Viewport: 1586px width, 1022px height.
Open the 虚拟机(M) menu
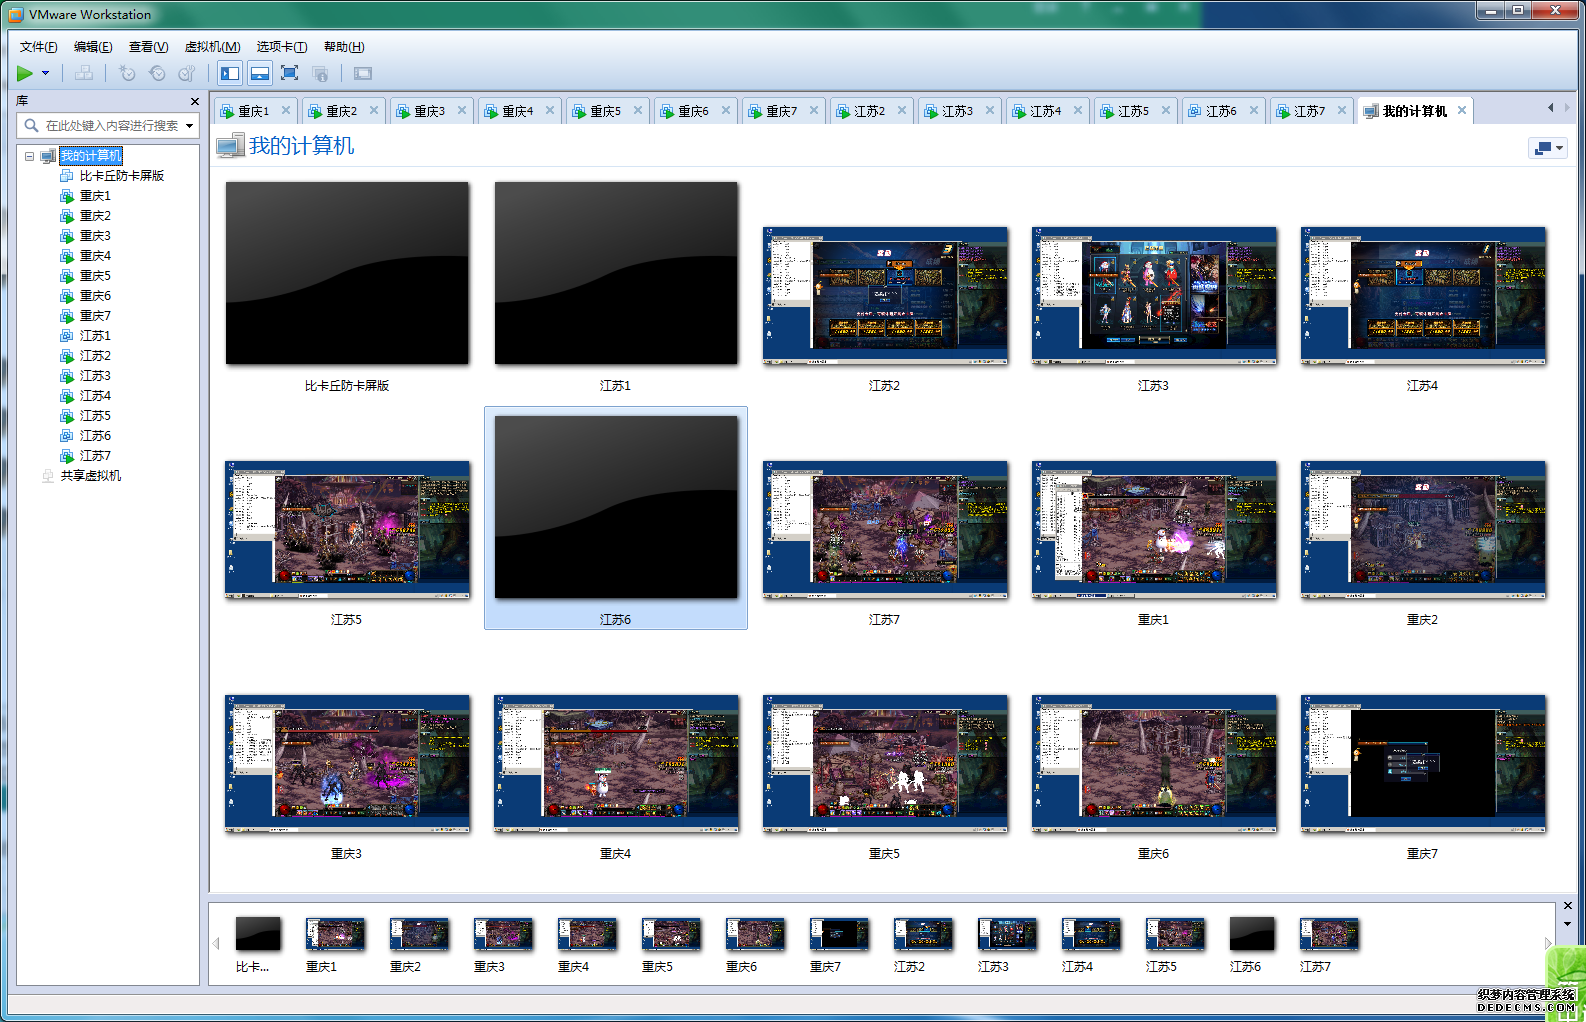(x=212, y=47)
